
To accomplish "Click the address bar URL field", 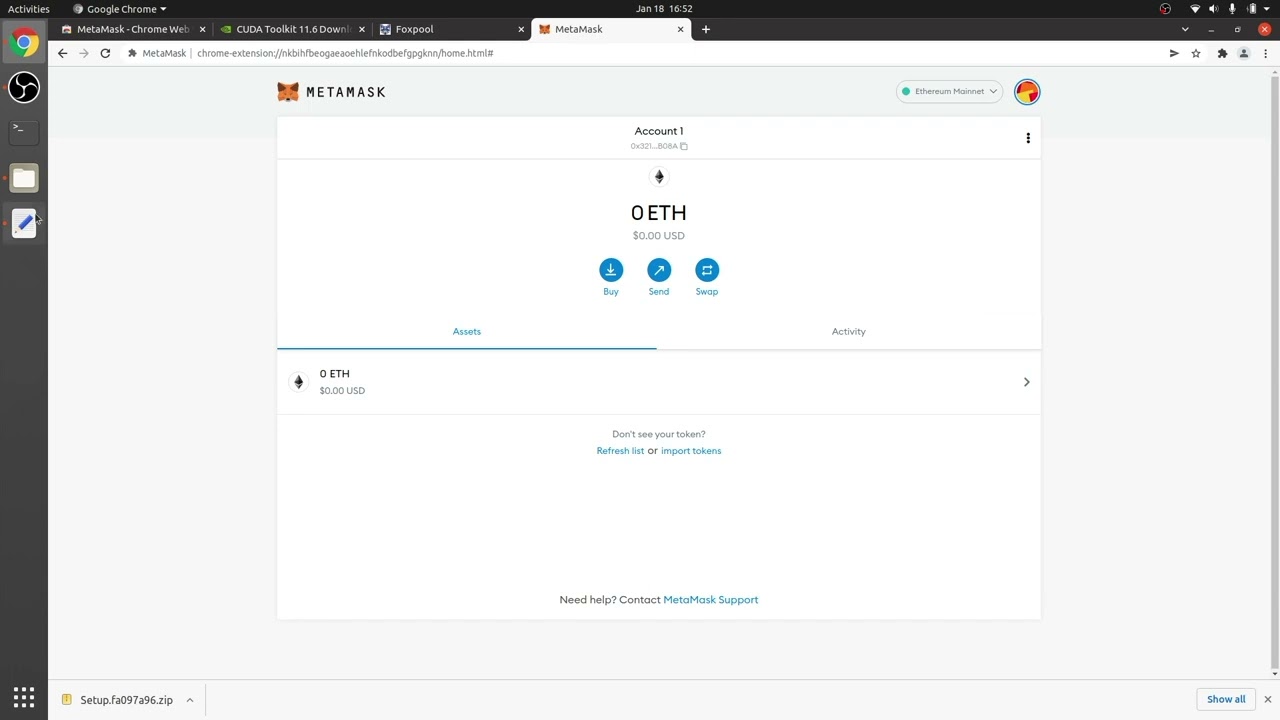I will [640, 53].
